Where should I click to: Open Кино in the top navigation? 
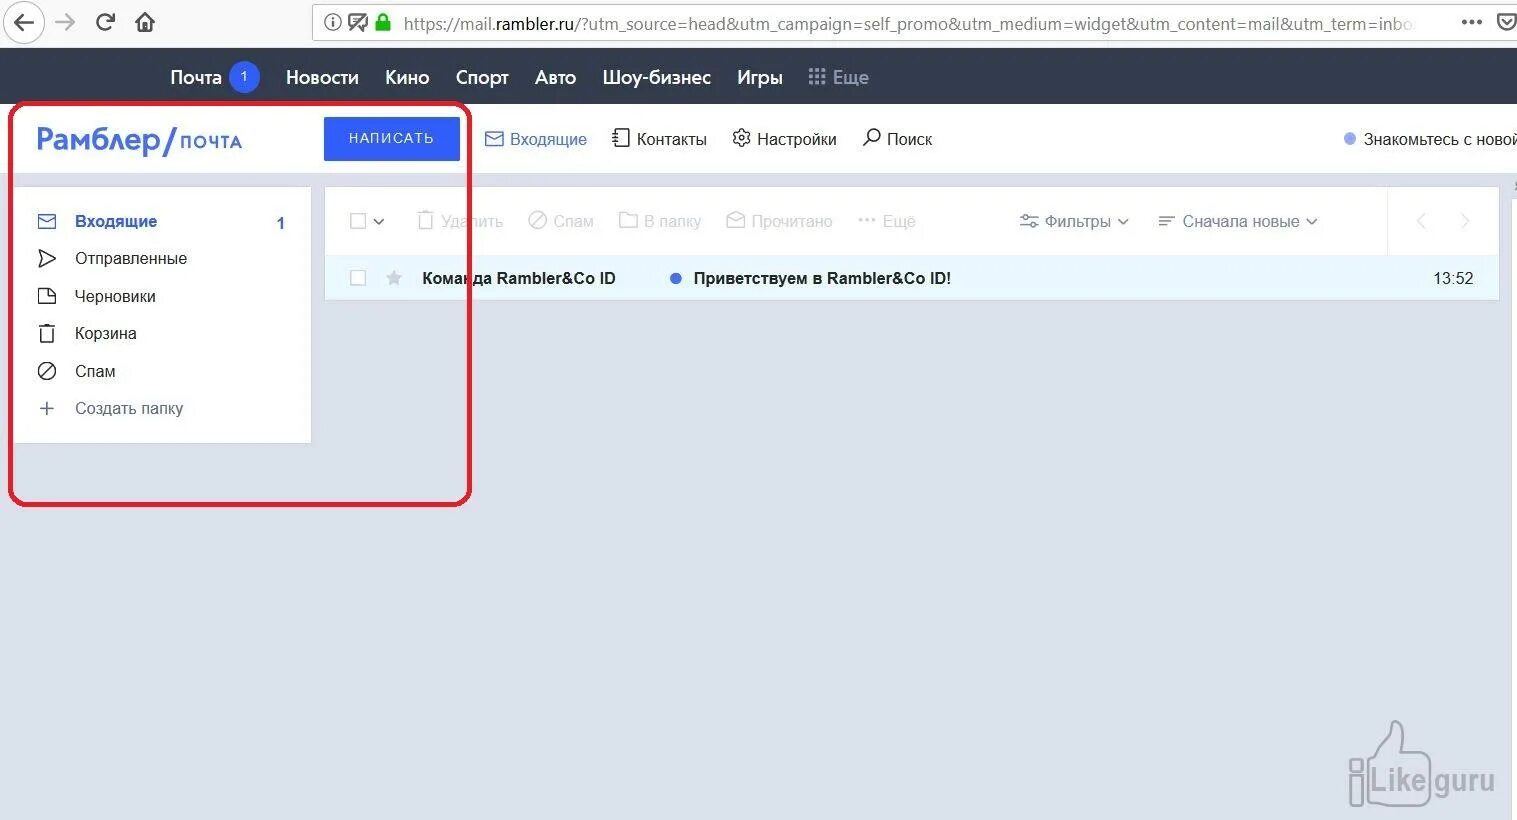point(407,77)
